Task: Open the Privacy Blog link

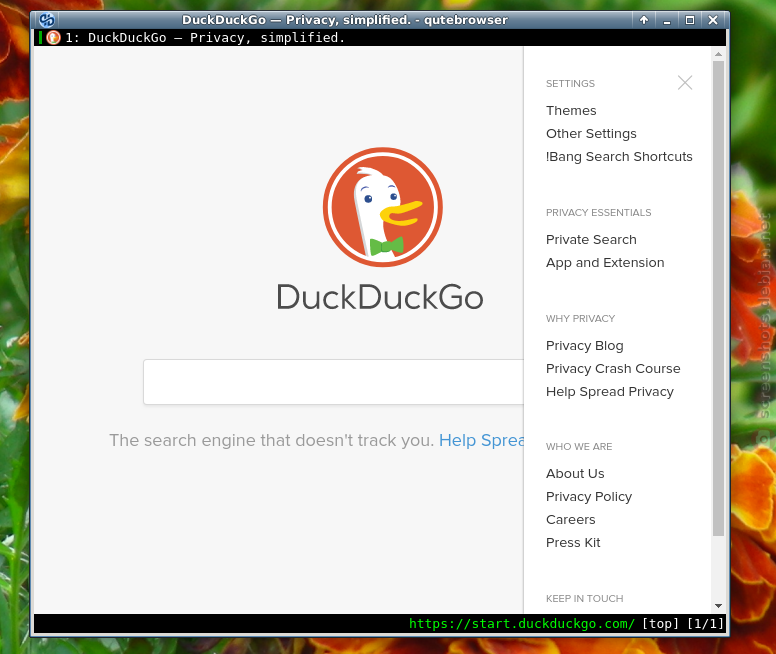Action: tap(584, 346)
